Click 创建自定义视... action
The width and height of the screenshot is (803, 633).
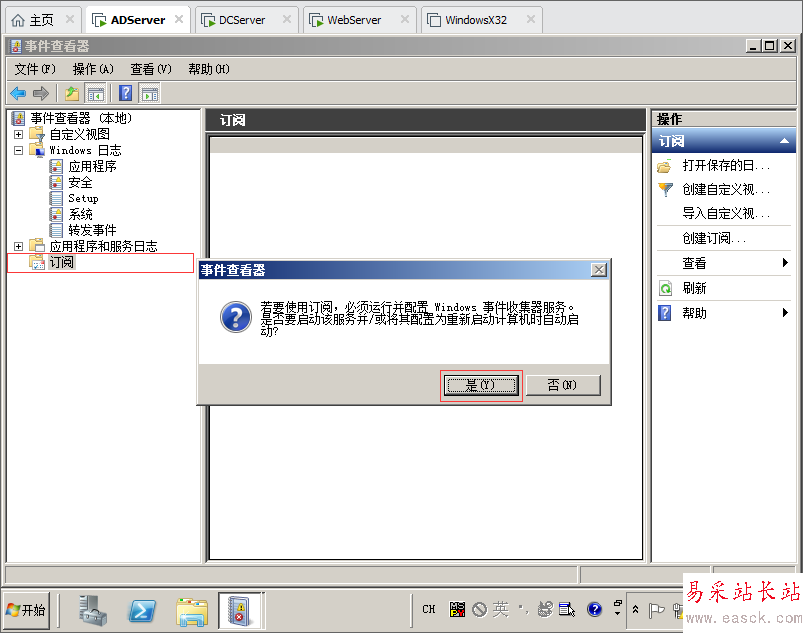(x=725, y=189)
